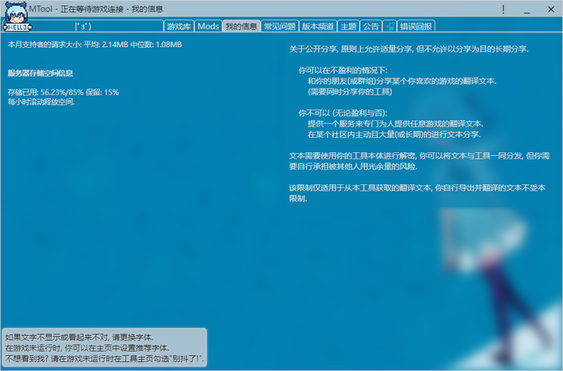Open the 公告 tab

tap(371, 26)
